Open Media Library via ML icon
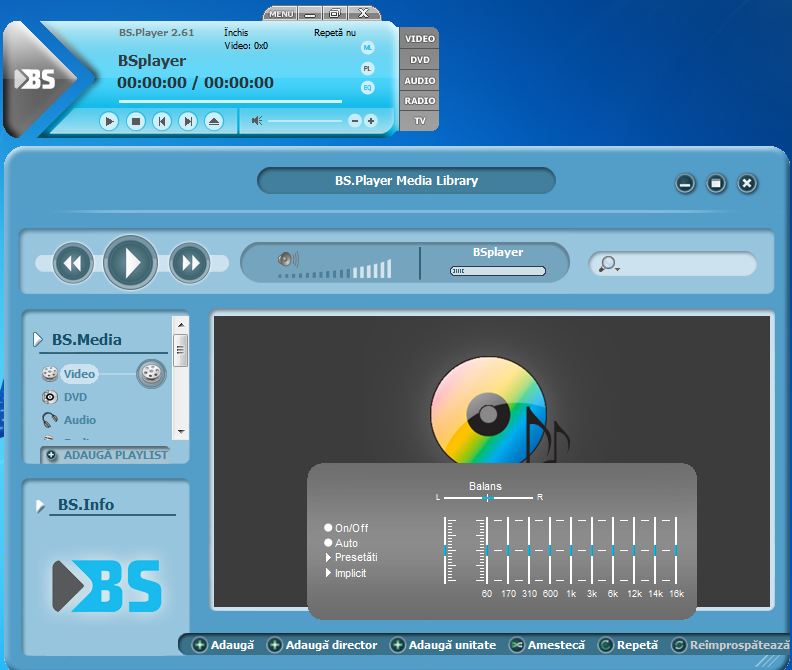Viewport: 792px width, 670px height. (x=367, y=48)
